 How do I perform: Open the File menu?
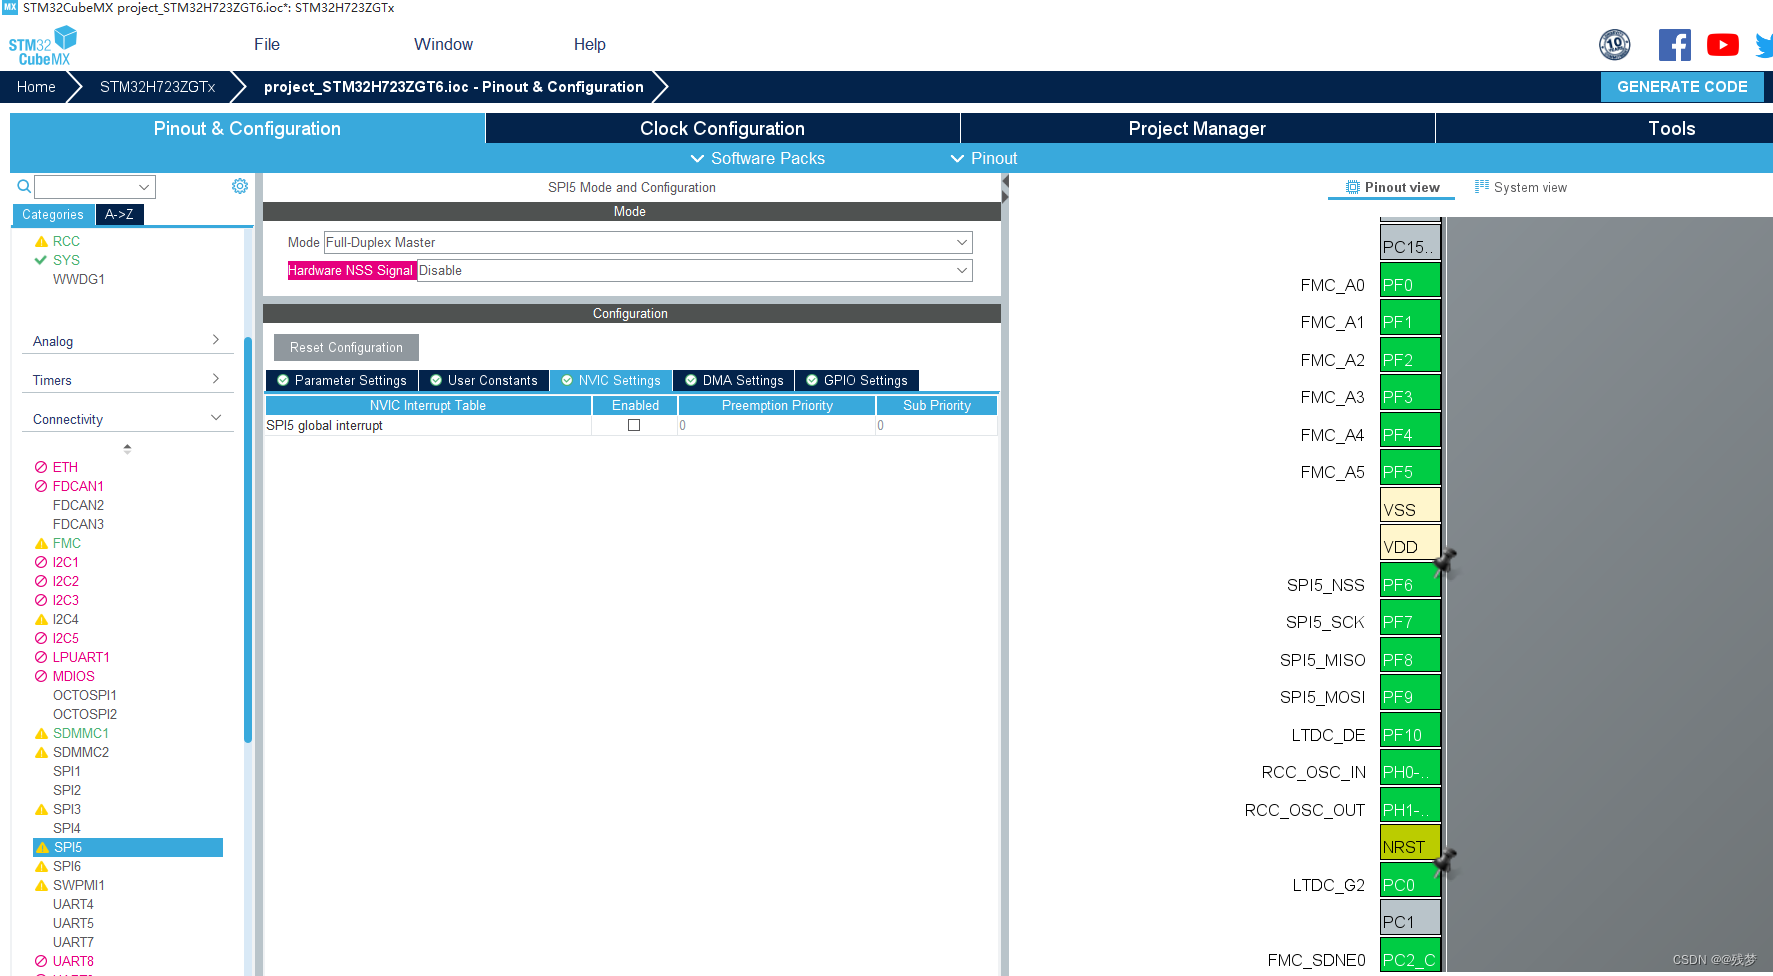(x=267, y=44)
